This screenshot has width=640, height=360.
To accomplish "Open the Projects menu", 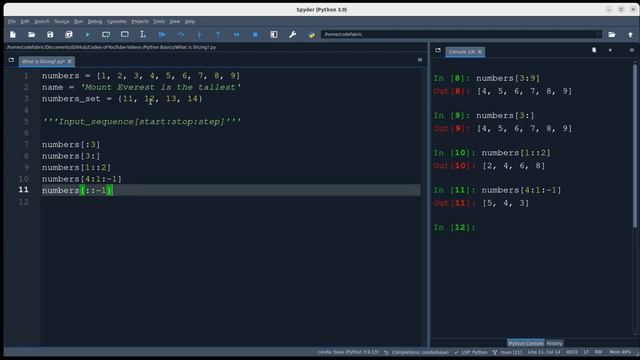I will coord(140,21).
